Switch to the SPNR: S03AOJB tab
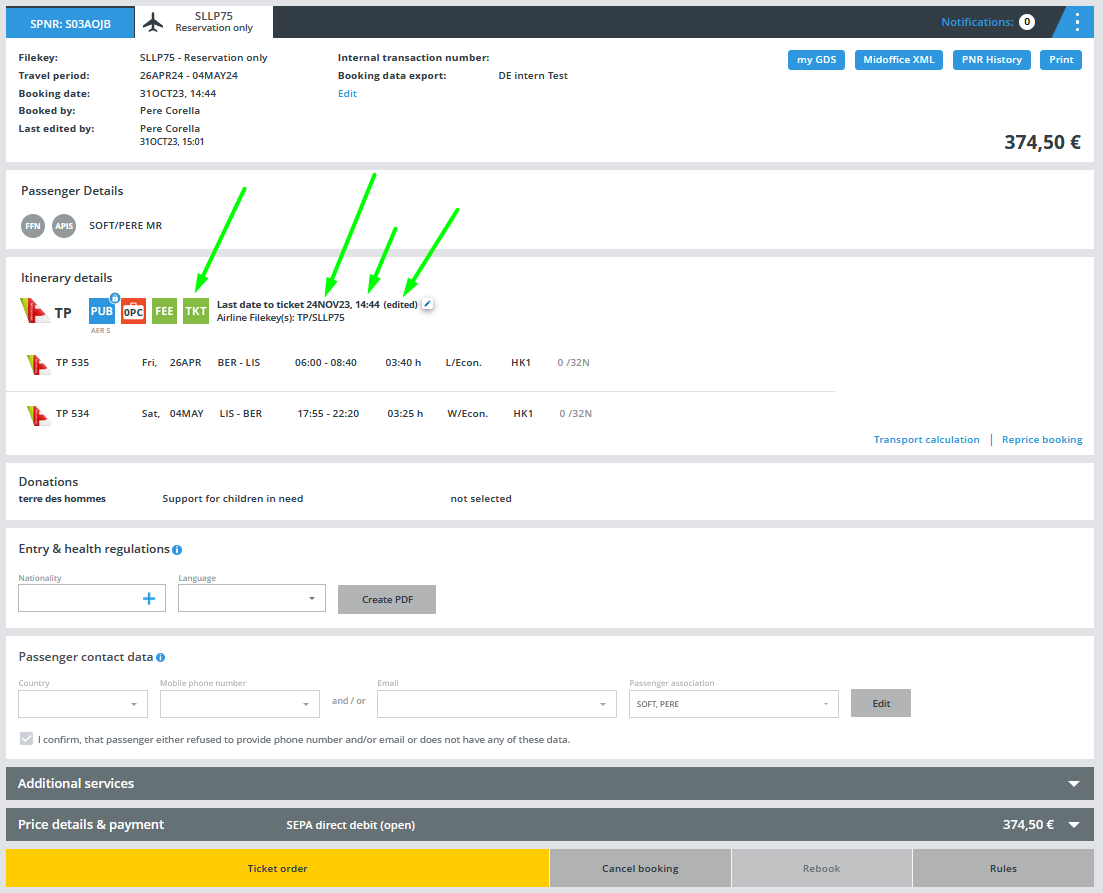1103x893 pixels. coord(70,22)
